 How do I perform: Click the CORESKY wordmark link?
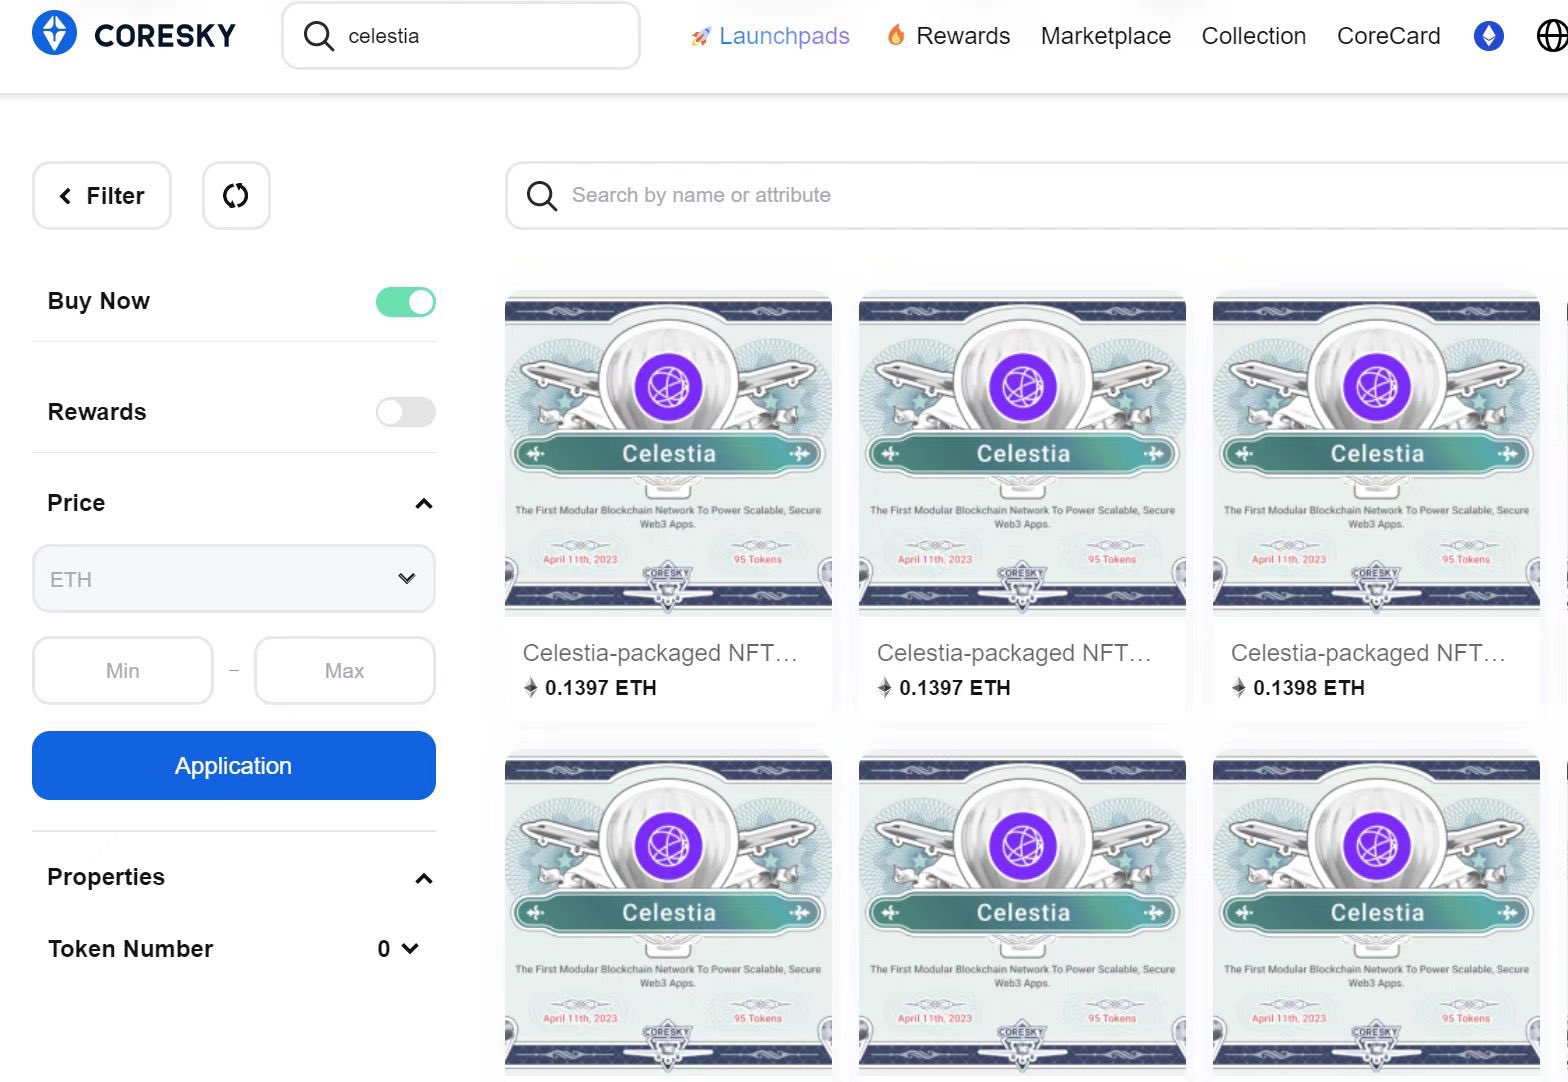tap(165, 36)
